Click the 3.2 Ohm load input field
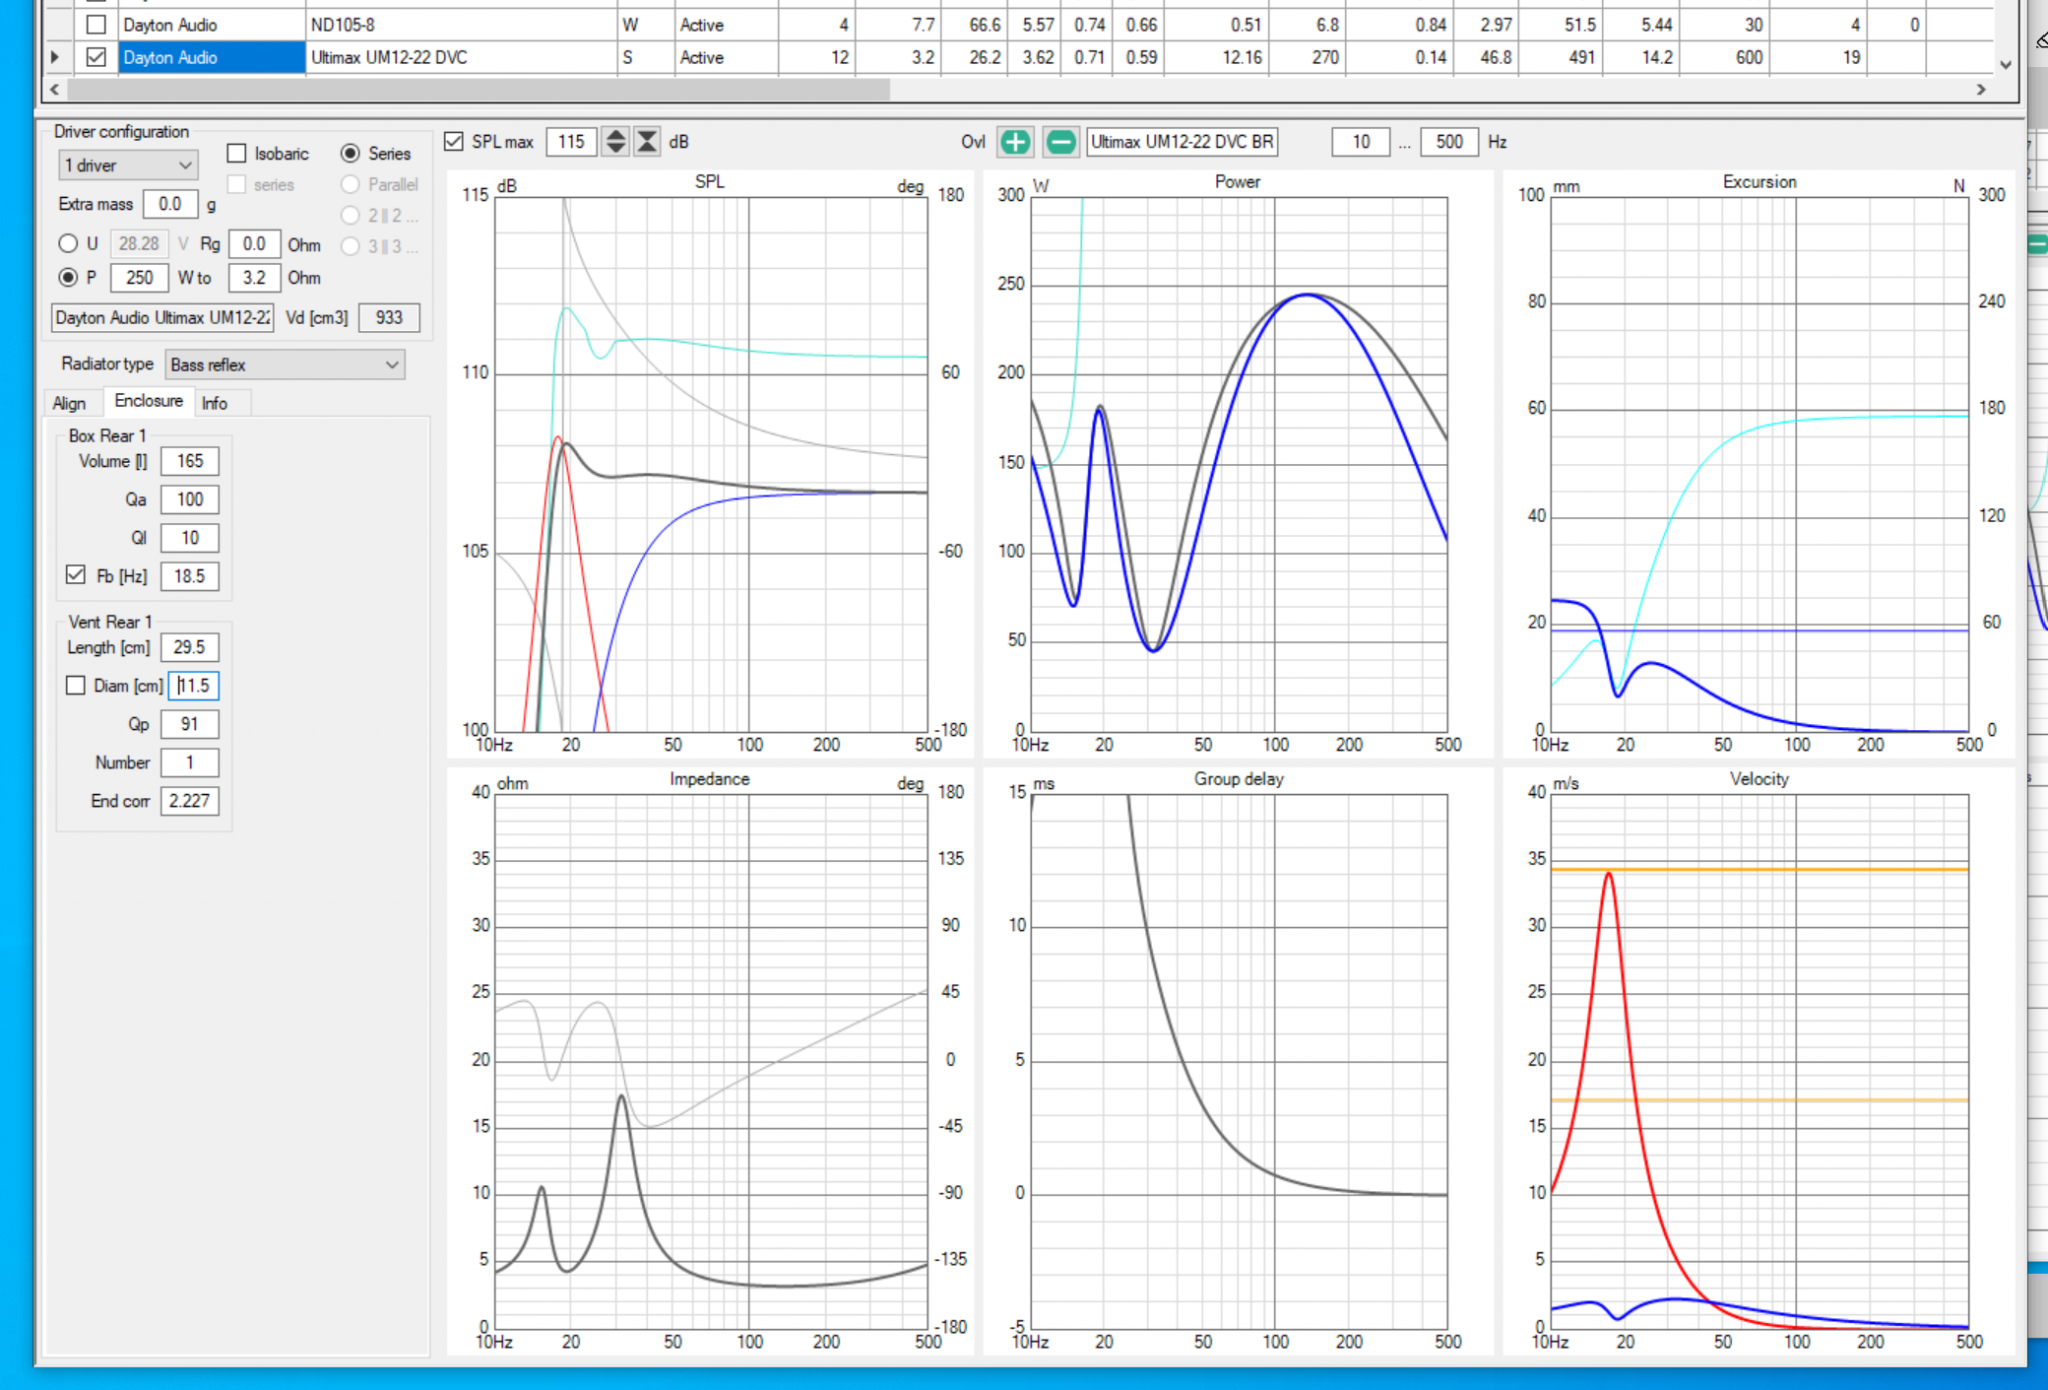 pyautogui.click(x=254, y=278)
